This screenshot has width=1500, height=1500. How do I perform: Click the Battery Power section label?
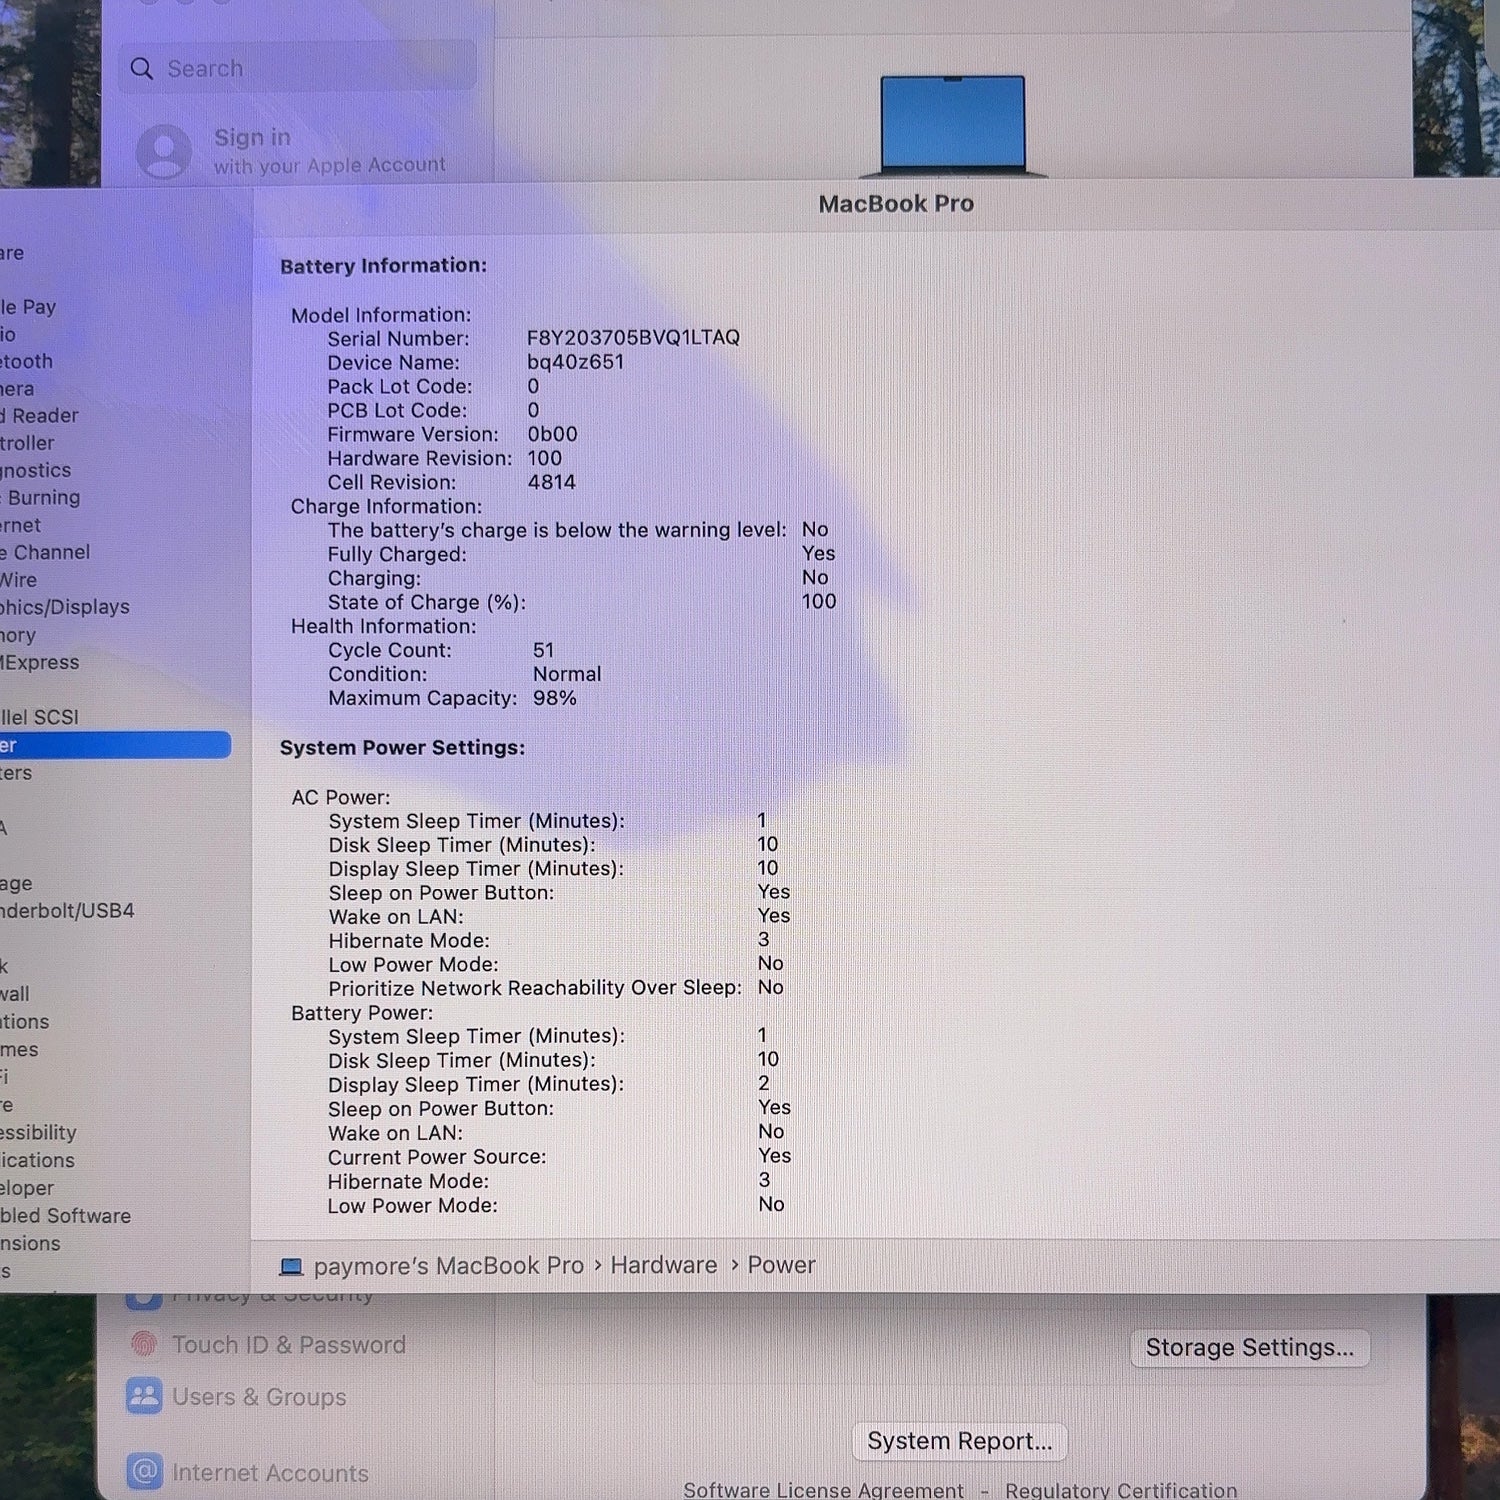click(362, 1013)
